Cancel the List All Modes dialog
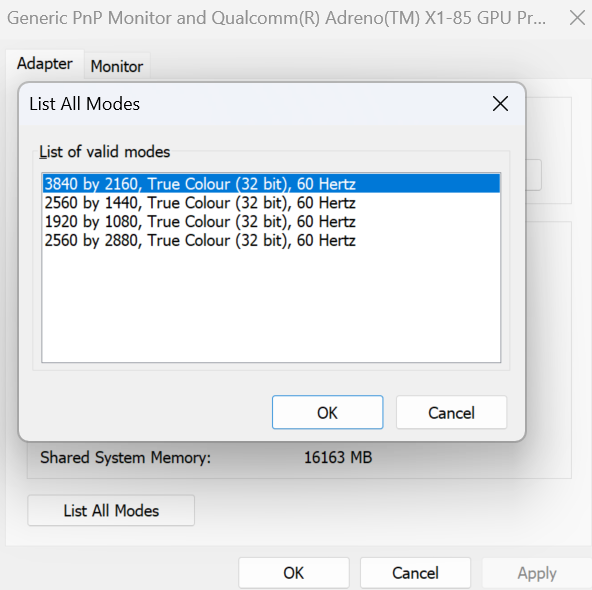This screenshot has height=590, width=592. point(451,412)
